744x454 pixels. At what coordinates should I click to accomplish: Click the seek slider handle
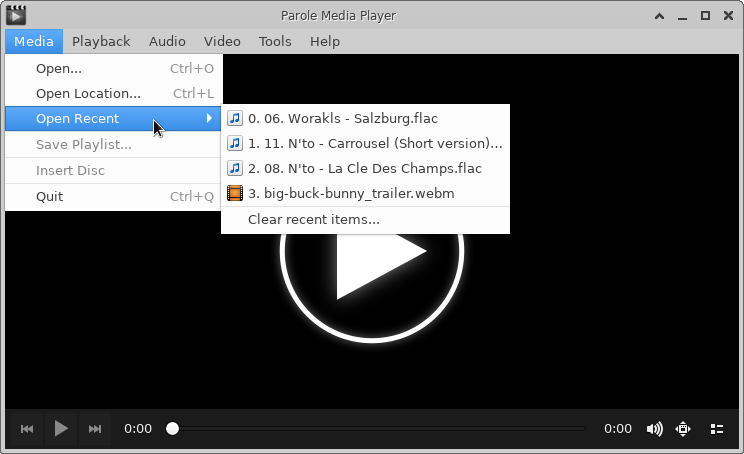[x=172, y=429]
